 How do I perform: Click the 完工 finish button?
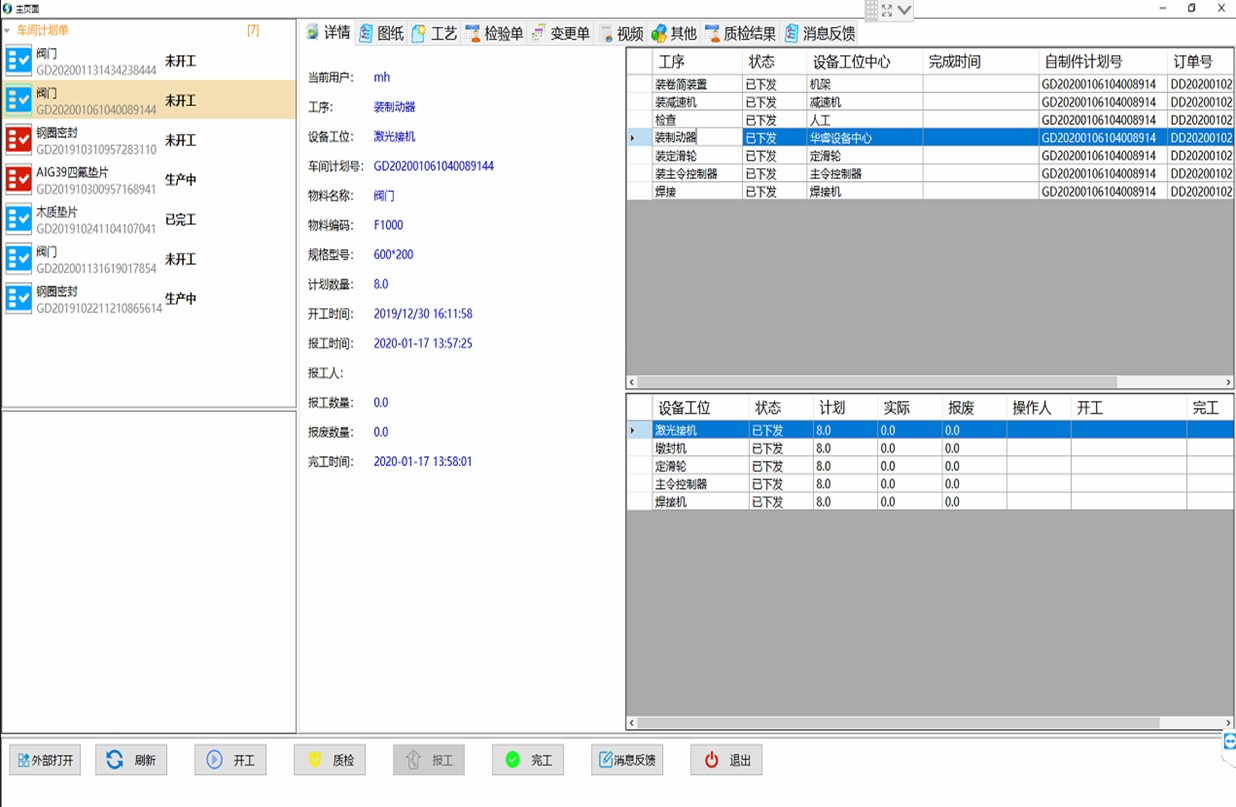click(527, 759)
